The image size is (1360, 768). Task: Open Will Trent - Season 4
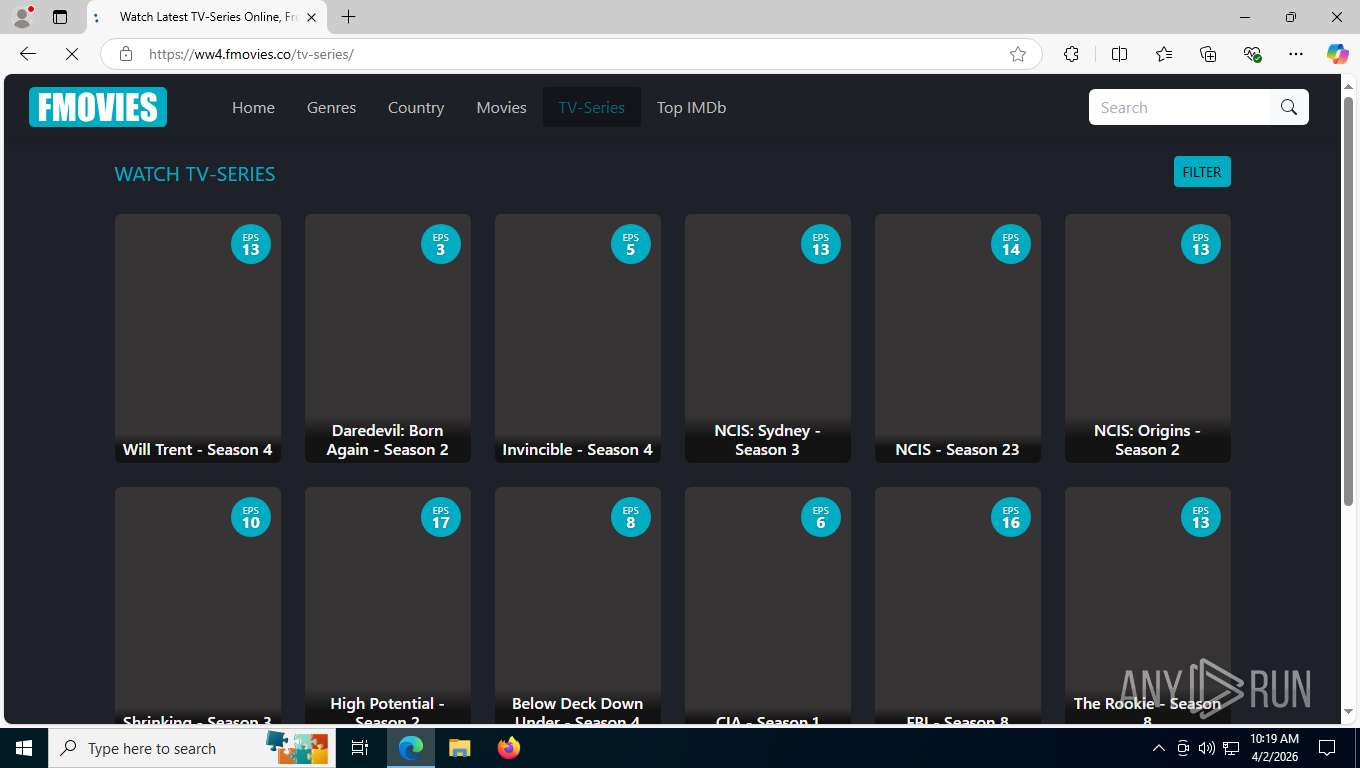pyautogui.click(x=198, y=338)
